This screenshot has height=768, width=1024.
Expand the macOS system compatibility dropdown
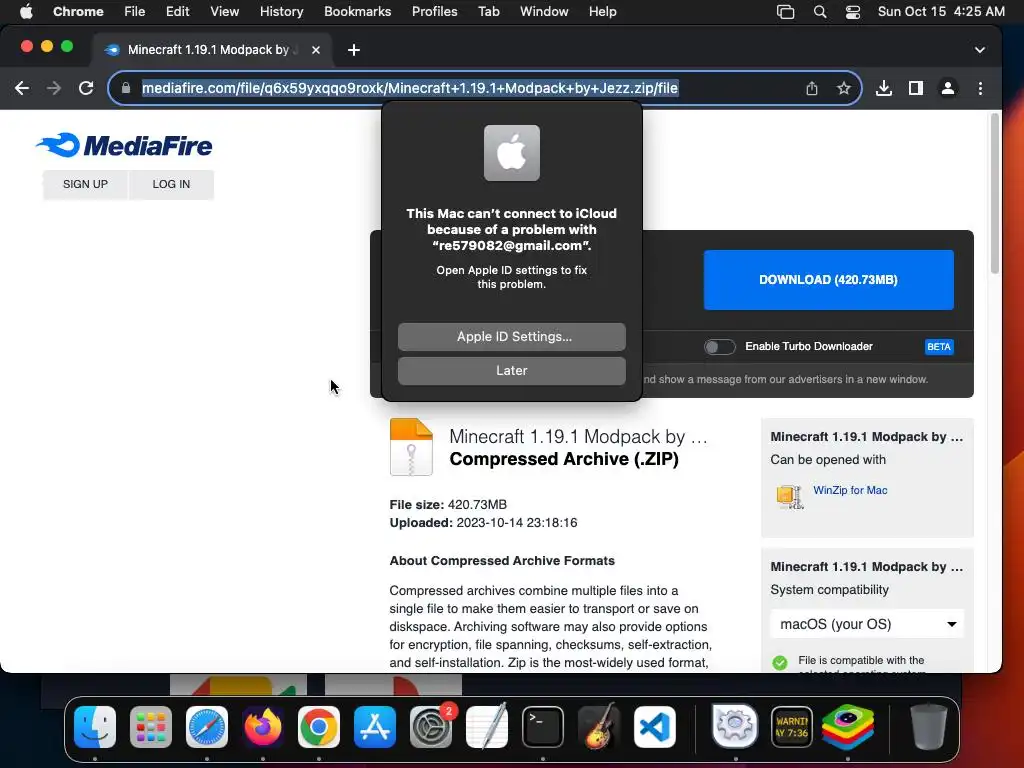(x=867, y=624)
